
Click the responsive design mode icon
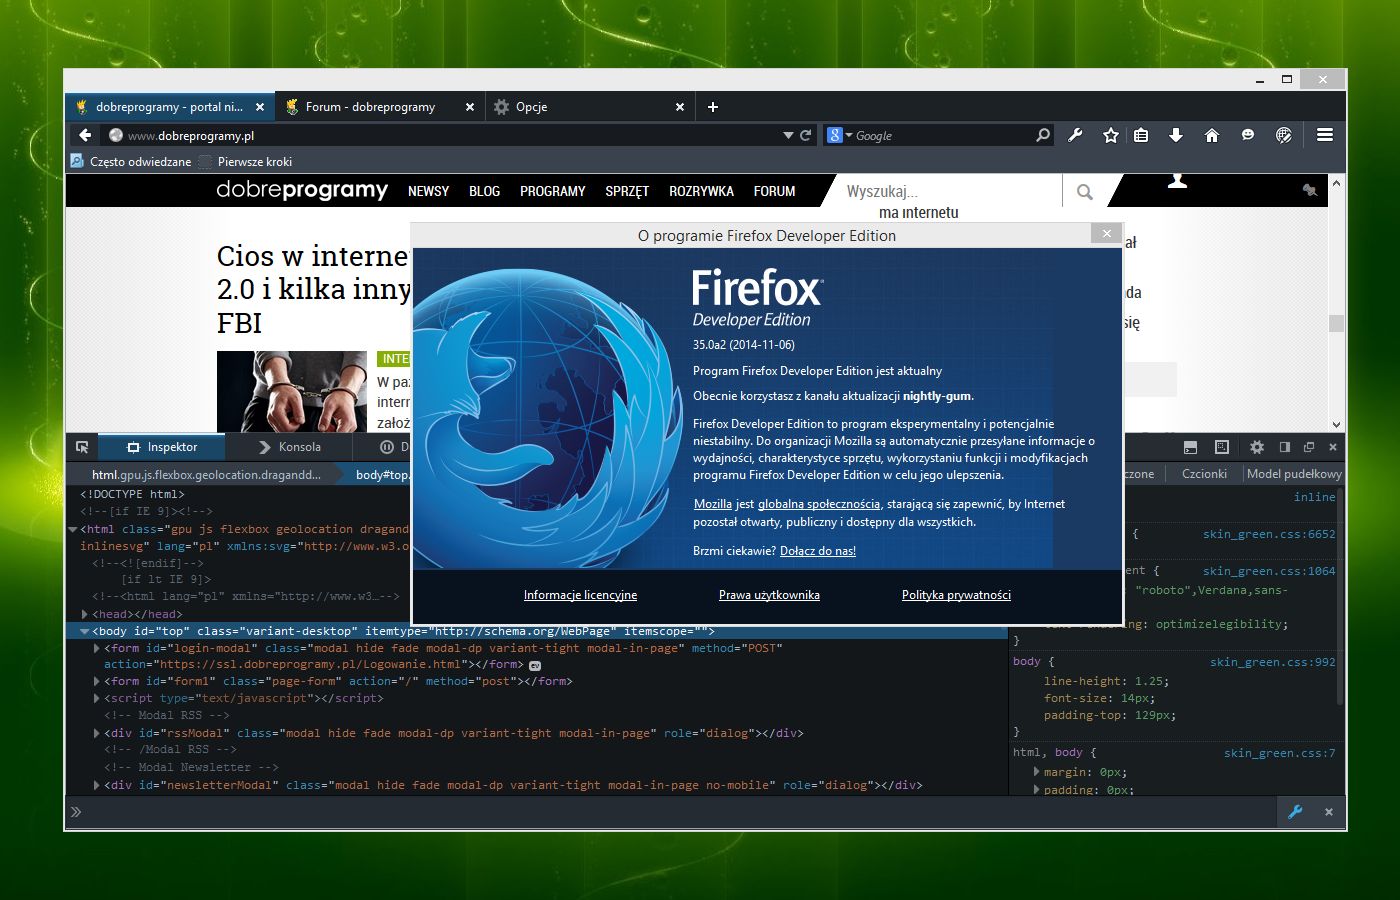pos(1221,447)
